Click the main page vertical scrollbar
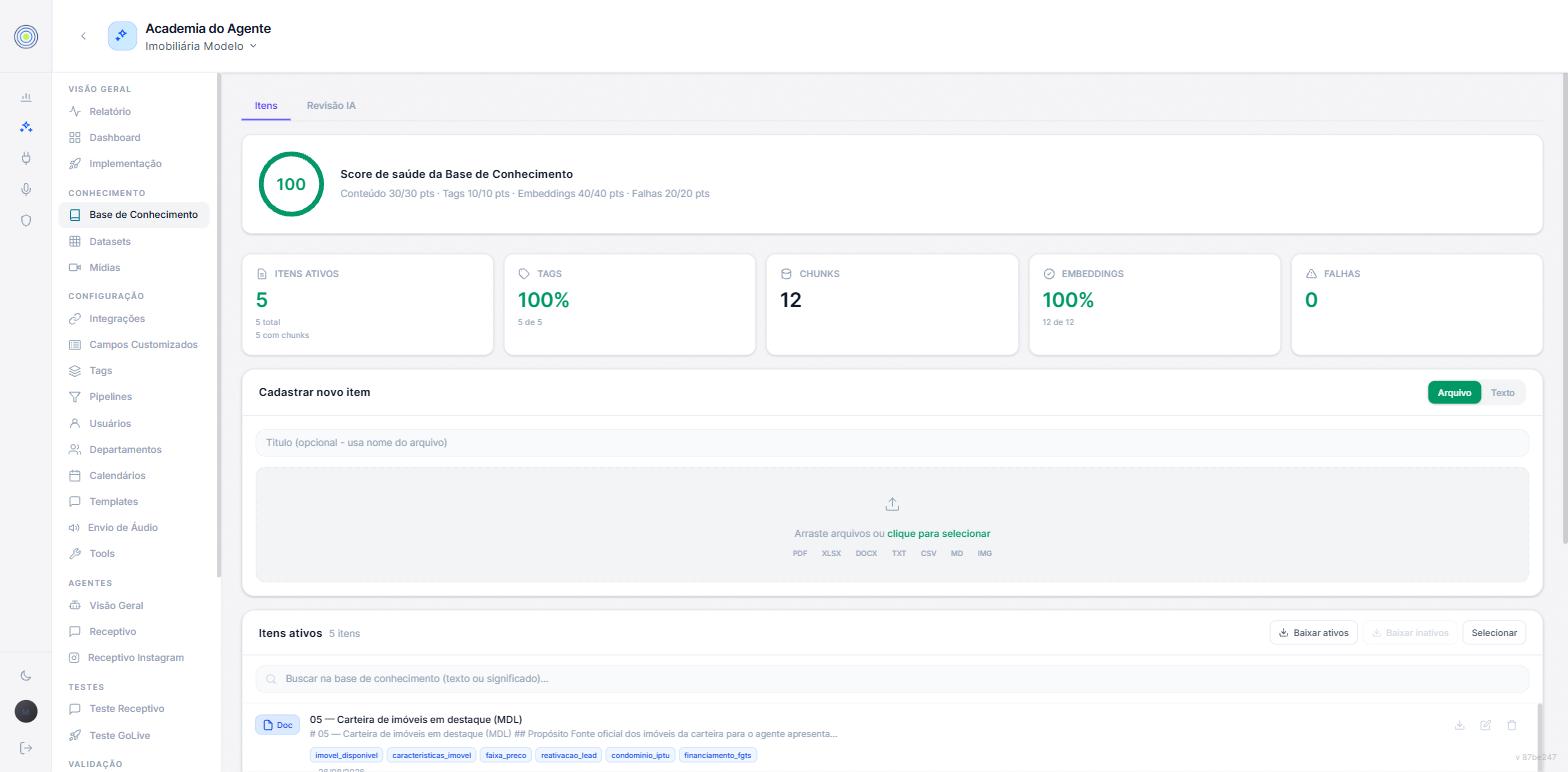 [1564, 309]
